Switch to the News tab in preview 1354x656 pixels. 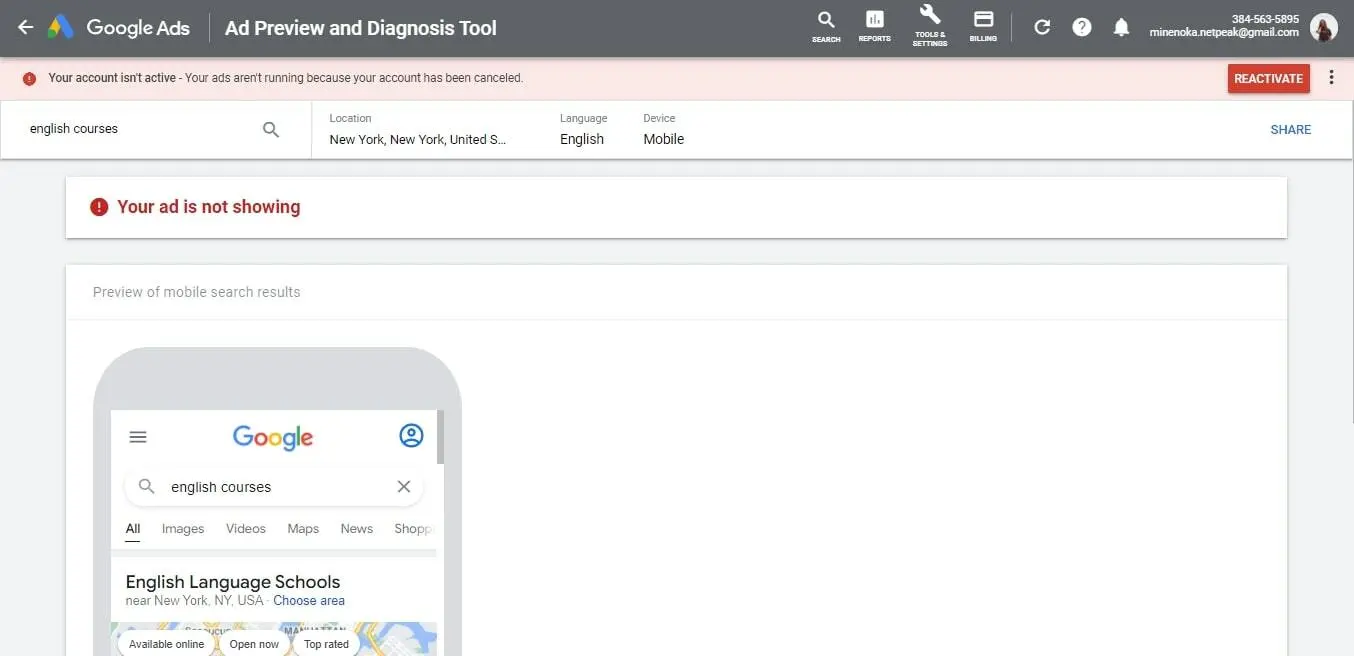coord(357,529)
